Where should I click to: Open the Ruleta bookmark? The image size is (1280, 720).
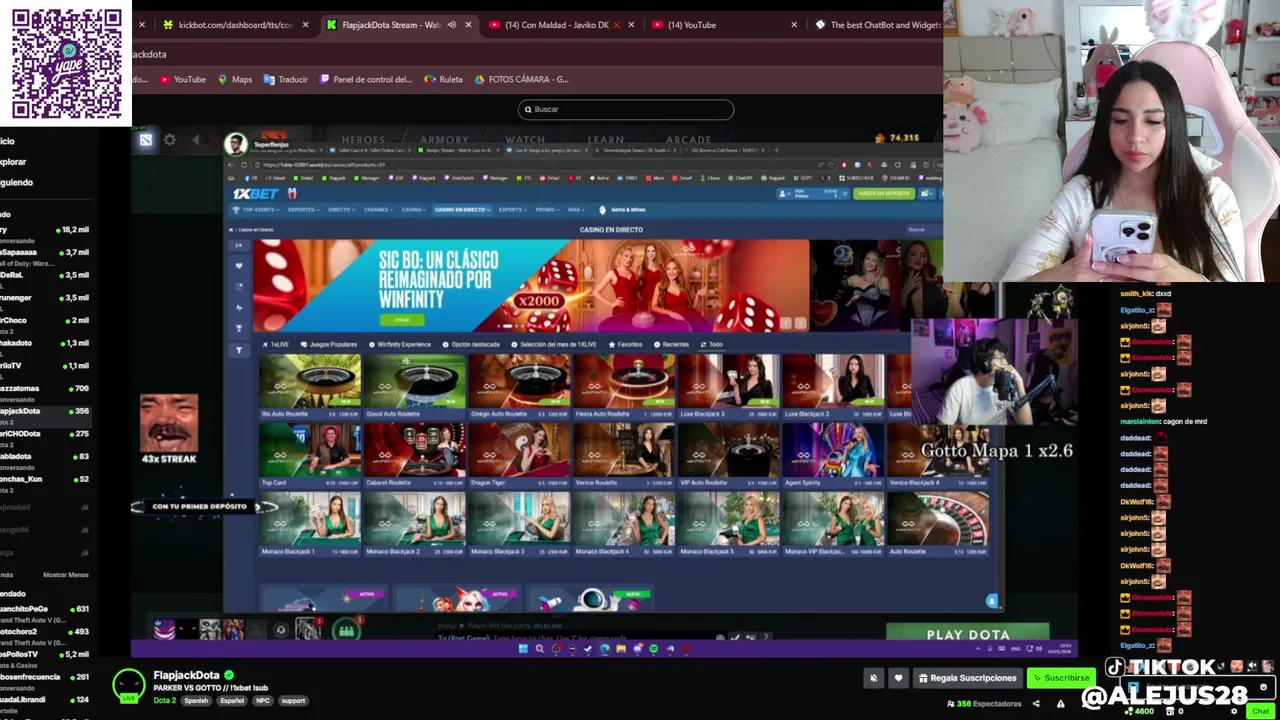(x=443, y=79)
